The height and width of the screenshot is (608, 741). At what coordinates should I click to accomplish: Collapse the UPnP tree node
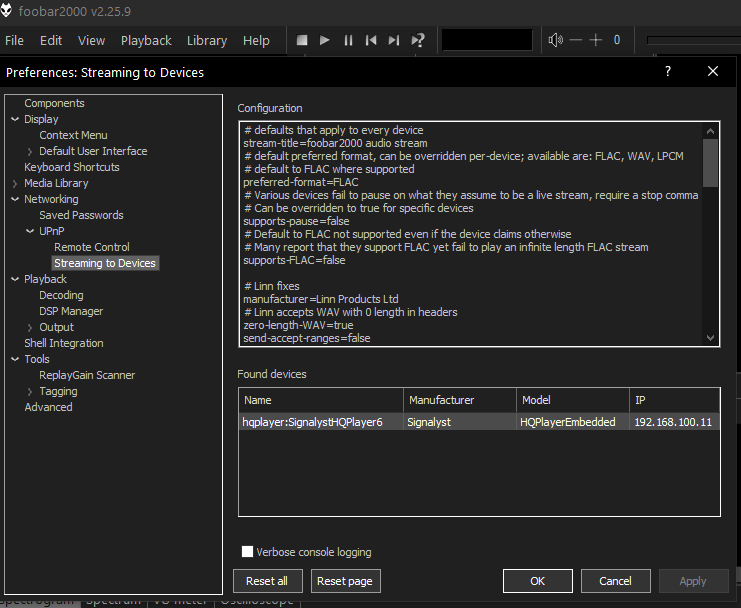pyautogui.click(x=30, y=231)
